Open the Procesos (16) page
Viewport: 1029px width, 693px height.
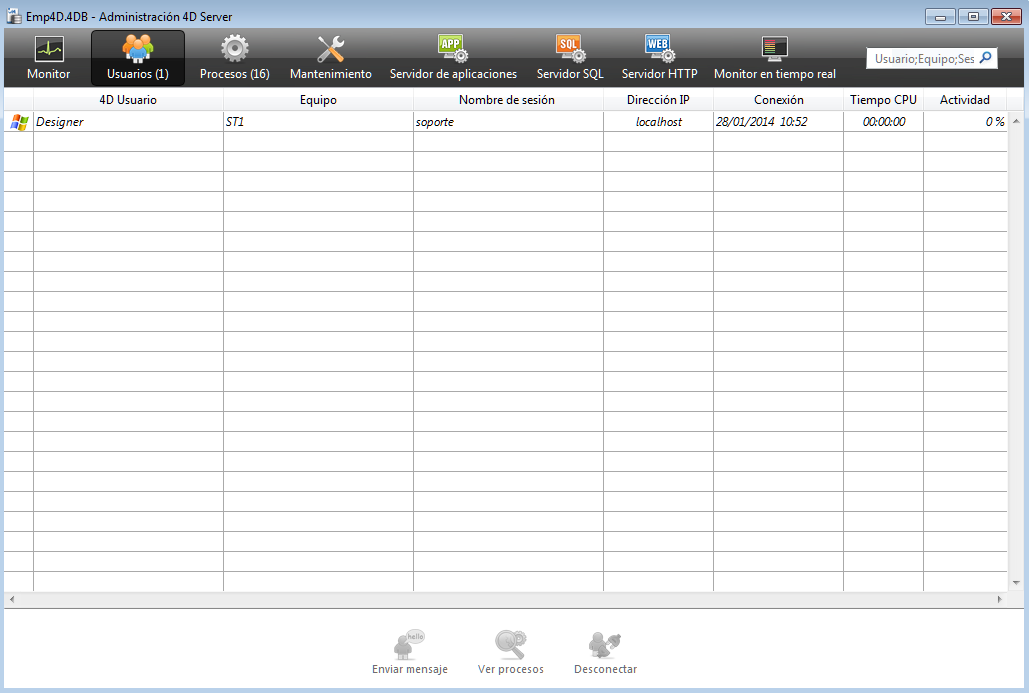[x=234, y=58]
